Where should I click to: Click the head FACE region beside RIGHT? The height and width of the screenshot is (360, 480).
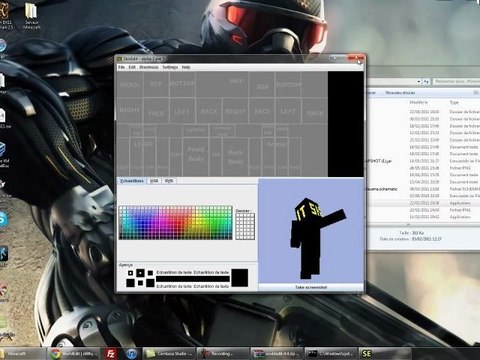(156, 112)
